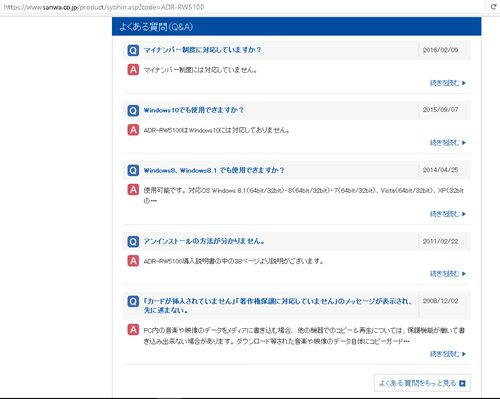The width and height of the screenshot is (500, 399).
Task: Click the answer text starting 使用可能です
Action: [303, 195]
